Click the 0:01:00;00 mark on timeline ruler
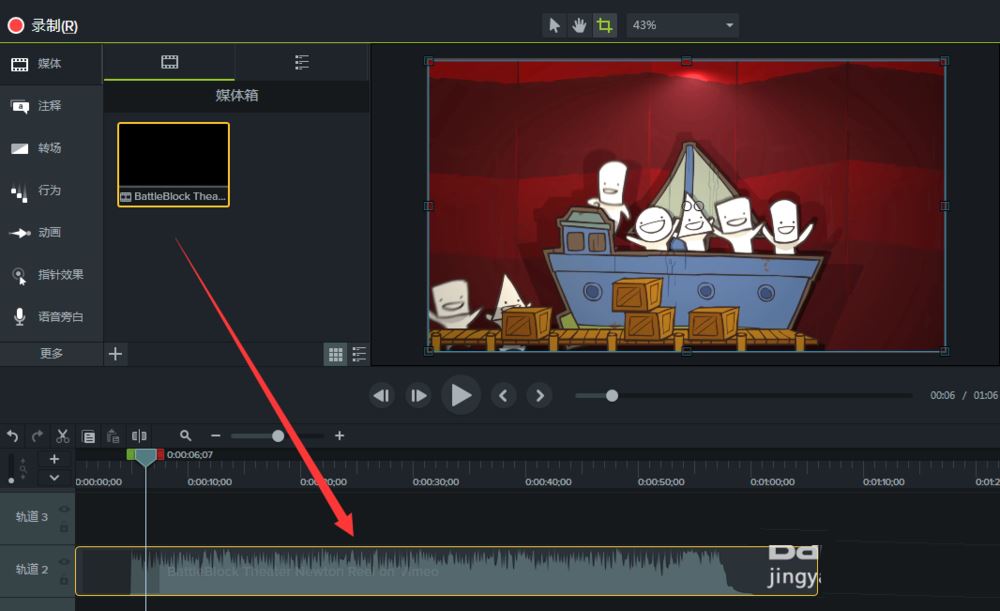 point(773,482)
